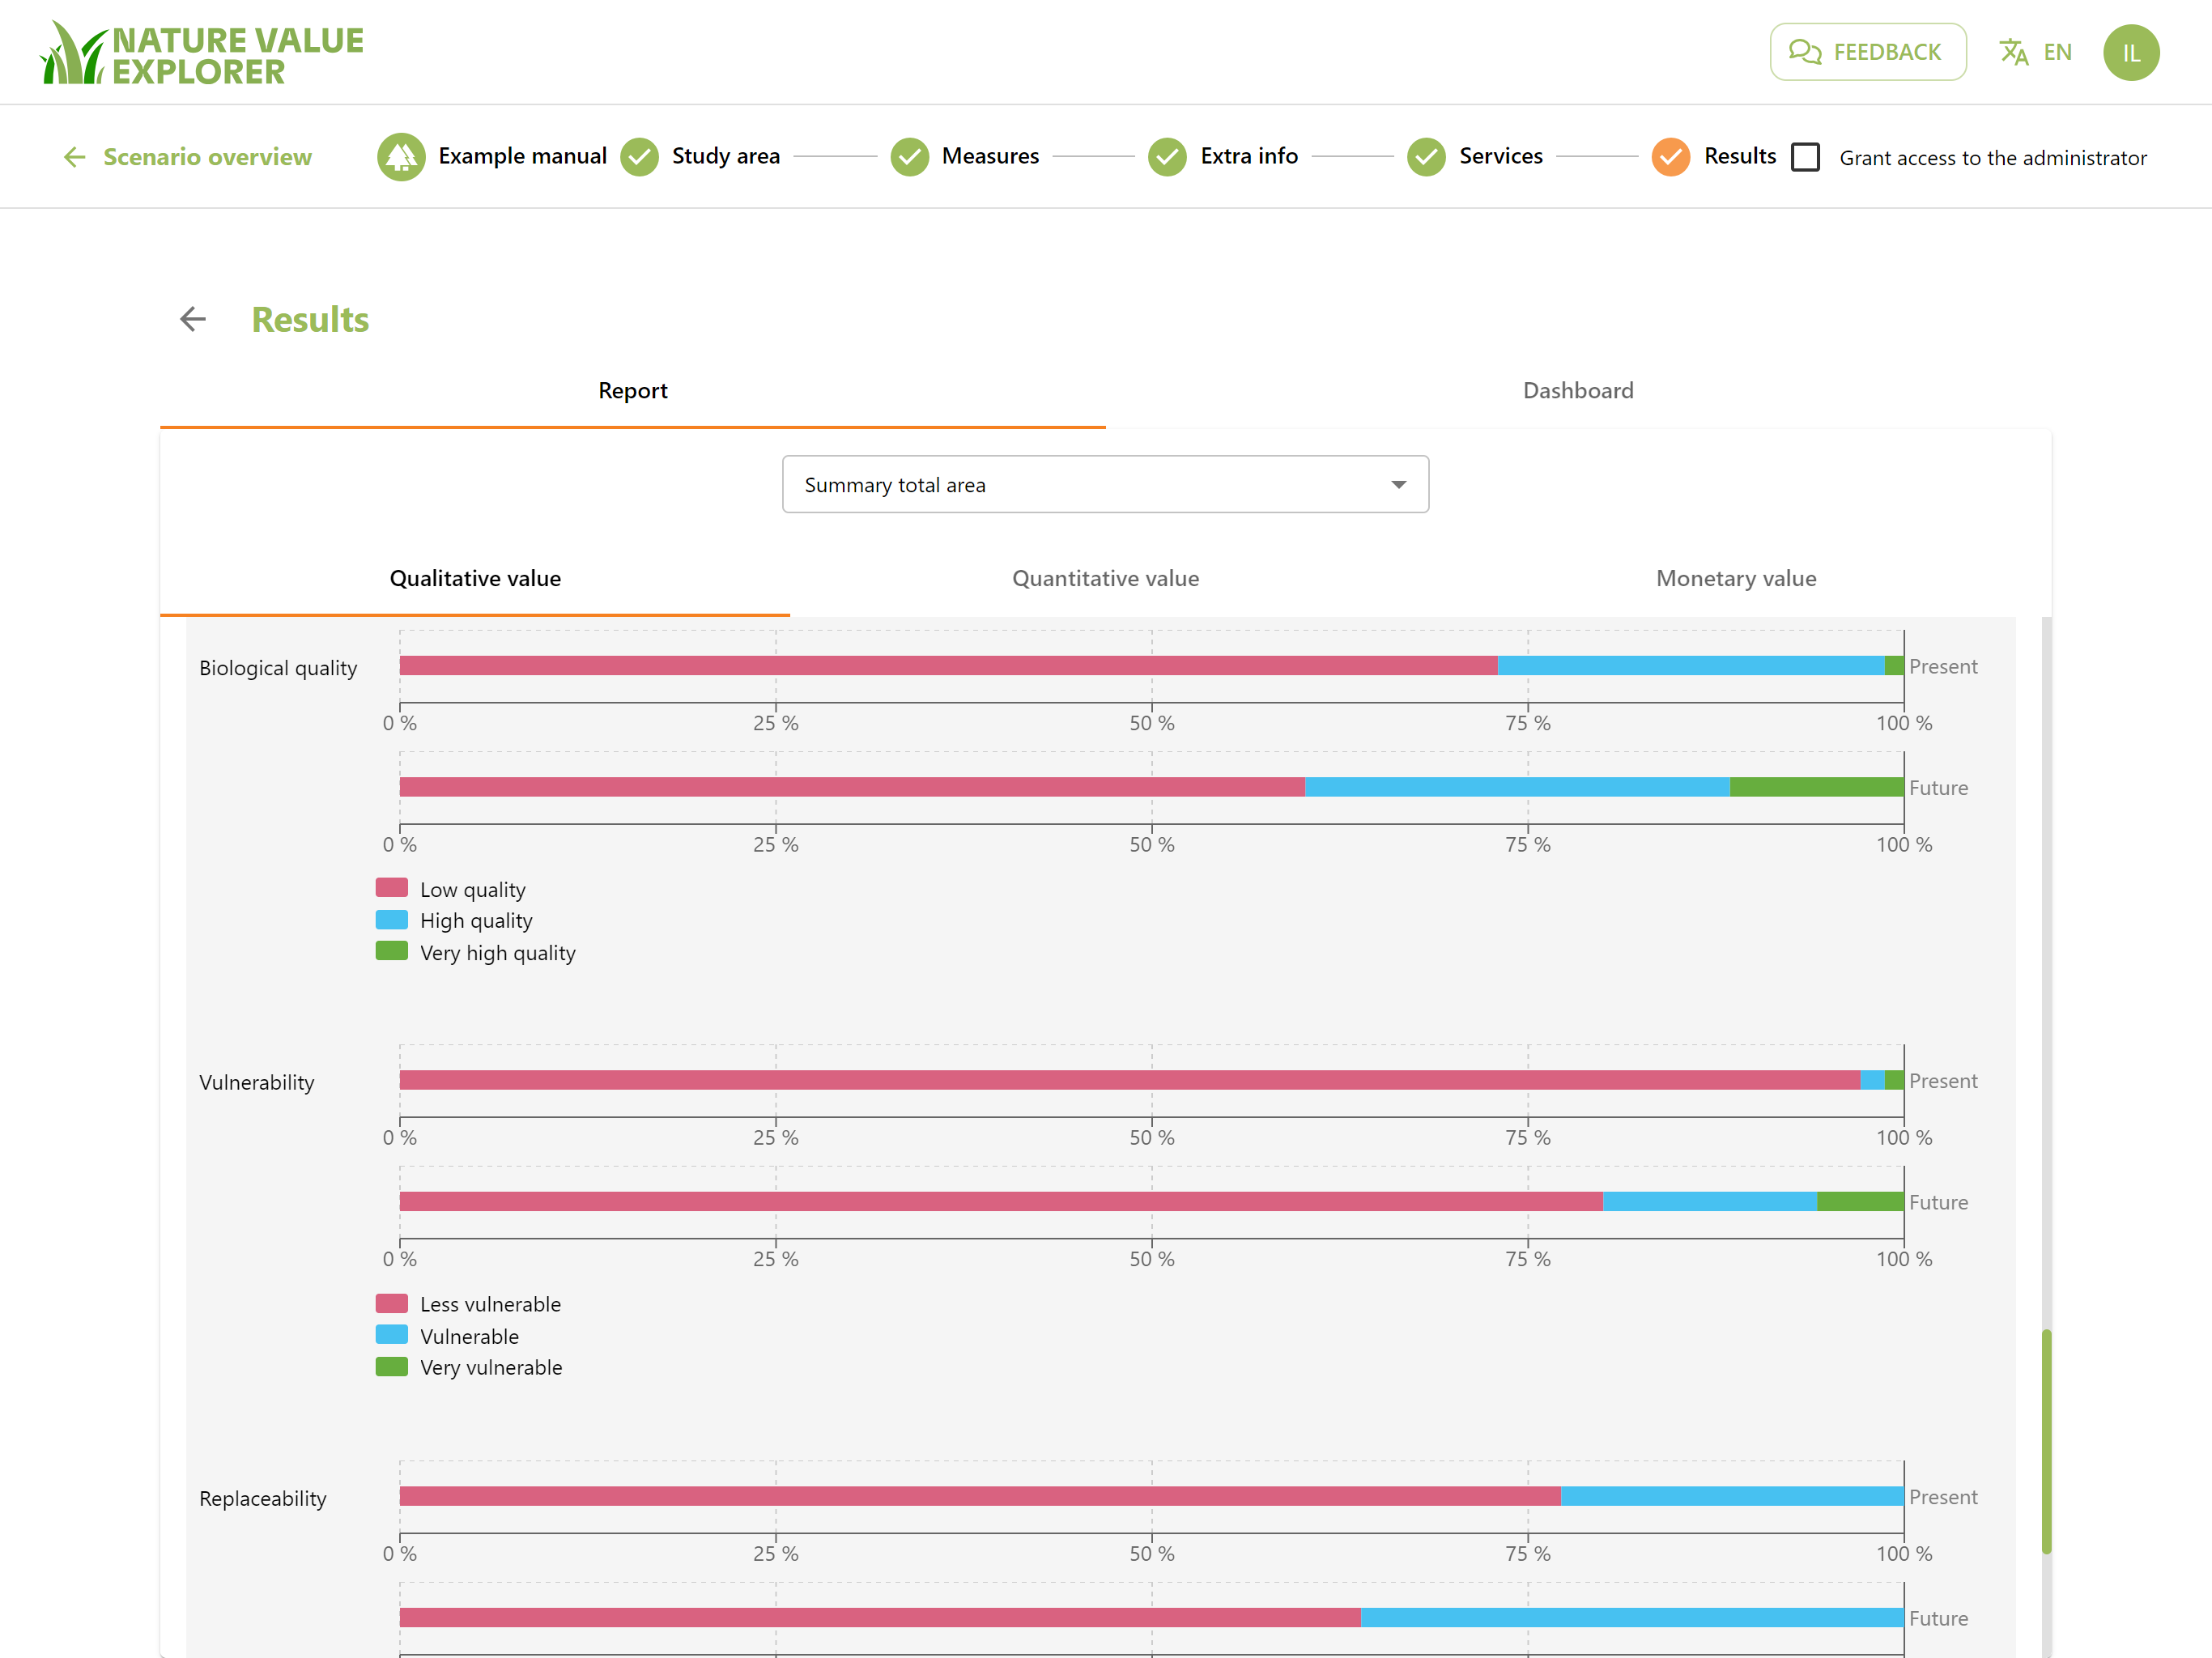Open the Summary total area dropdown
2212x1658 pixels.
[x=1105, y=485]
